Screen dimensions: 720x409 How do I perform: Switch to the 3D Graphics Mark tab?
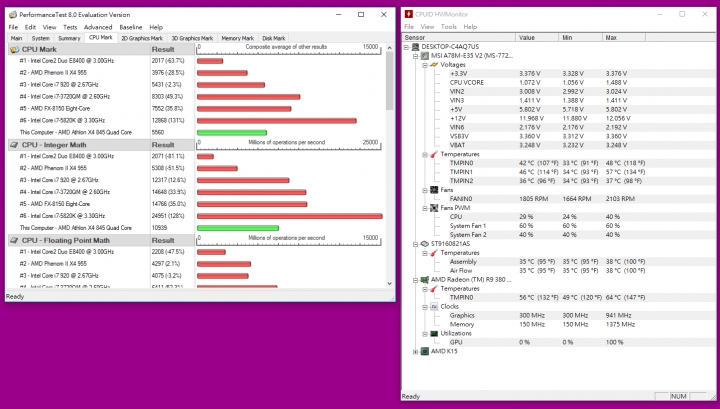[x=192, y=38]
